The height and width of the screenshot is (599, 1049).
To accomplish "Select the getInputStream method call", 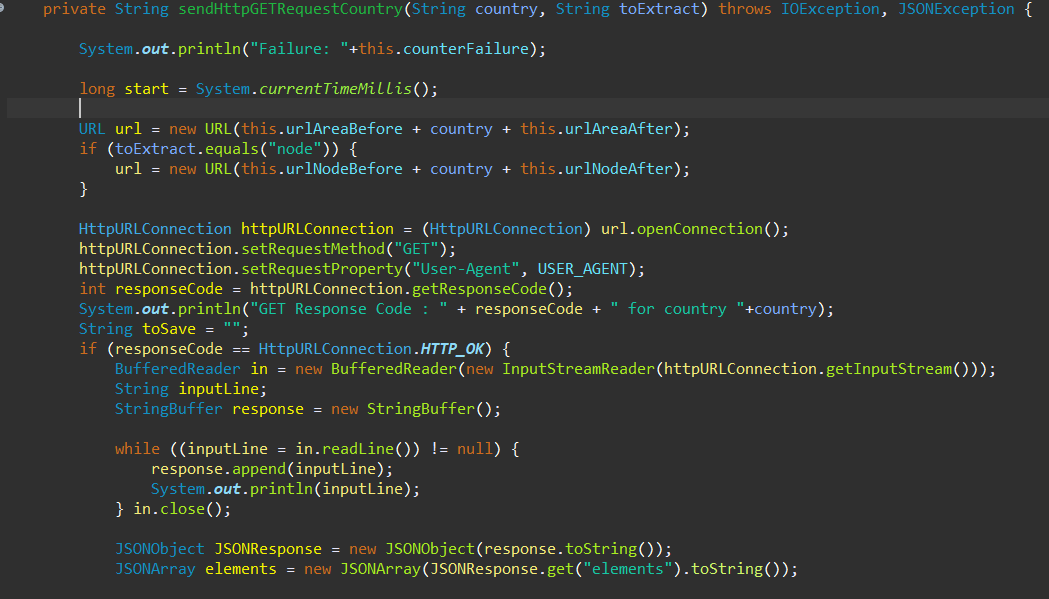I will click(889, 369).
